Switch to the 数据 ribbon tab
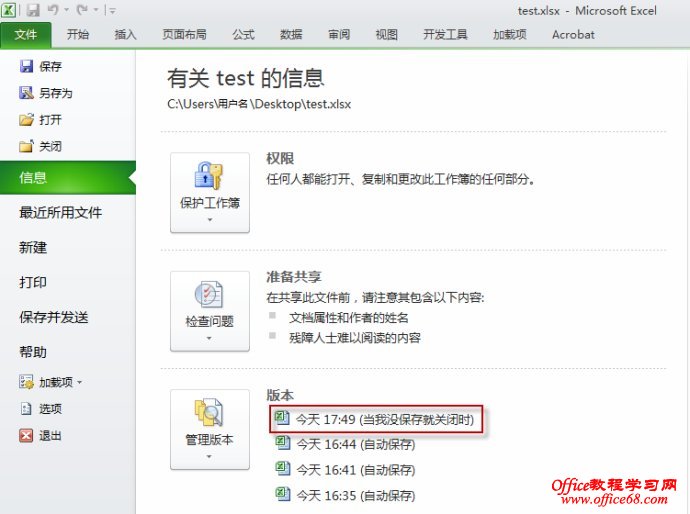 coord(291,35)
